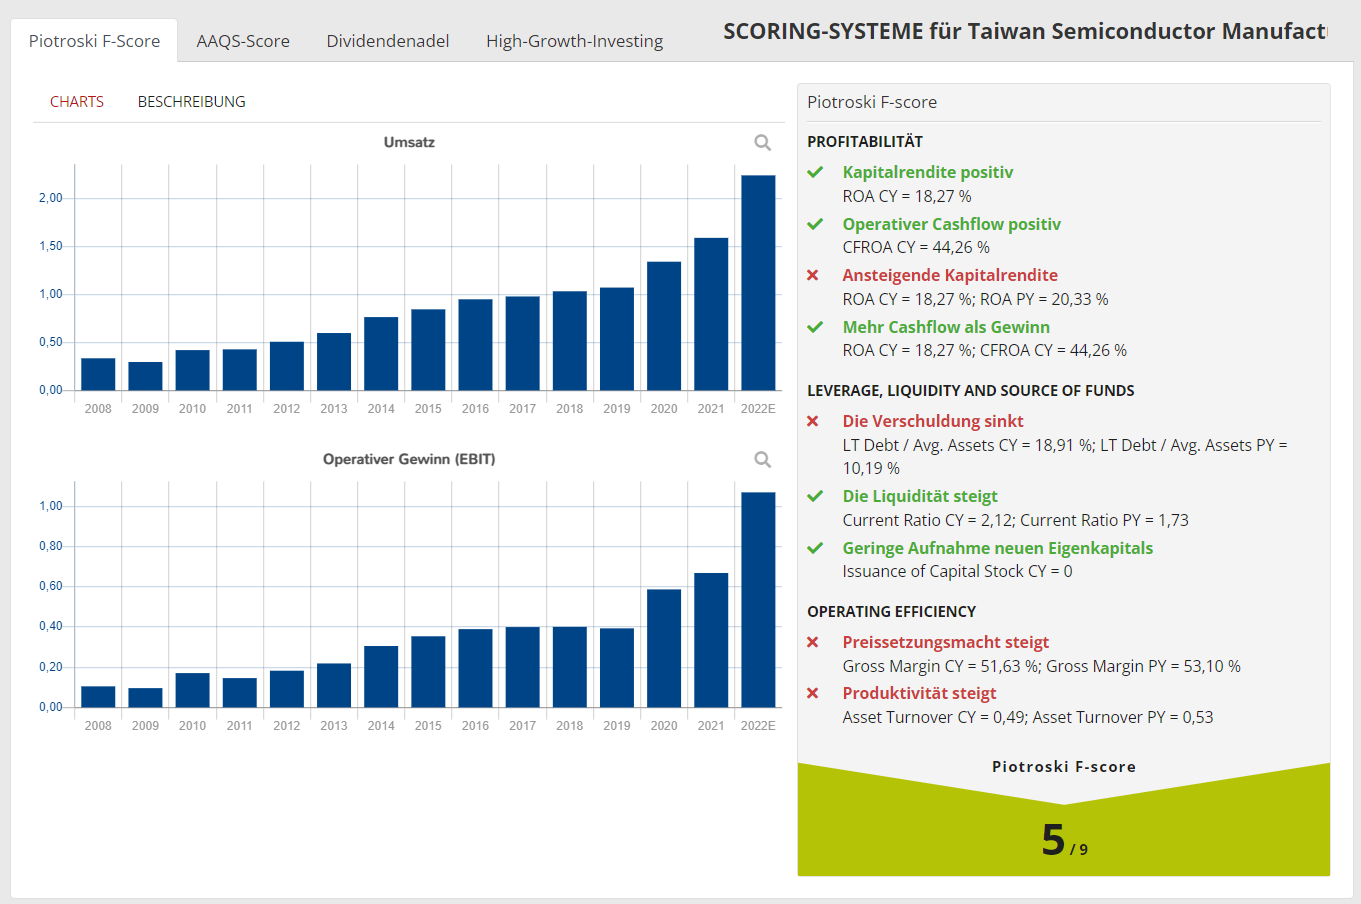Image resolution: width=1361 pixels, height=904 pixels.
Task: Click the 5 / 9 score result
Action: tap(1064, 840)
